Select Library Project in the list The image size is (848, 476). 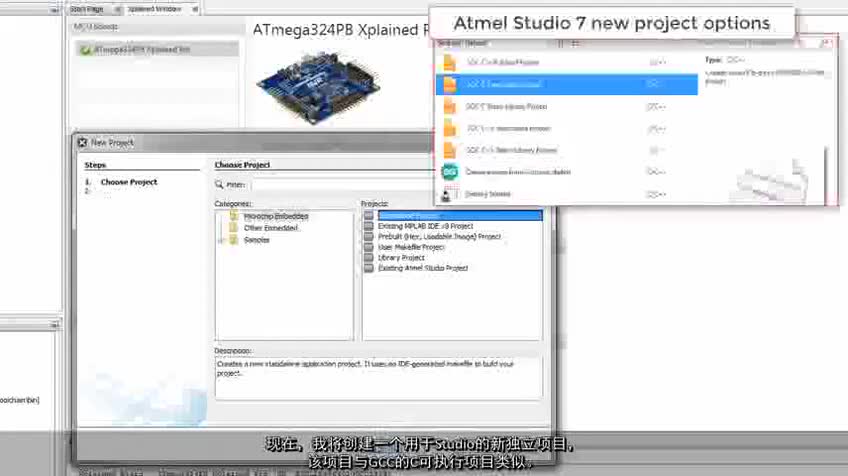[401, 258]
